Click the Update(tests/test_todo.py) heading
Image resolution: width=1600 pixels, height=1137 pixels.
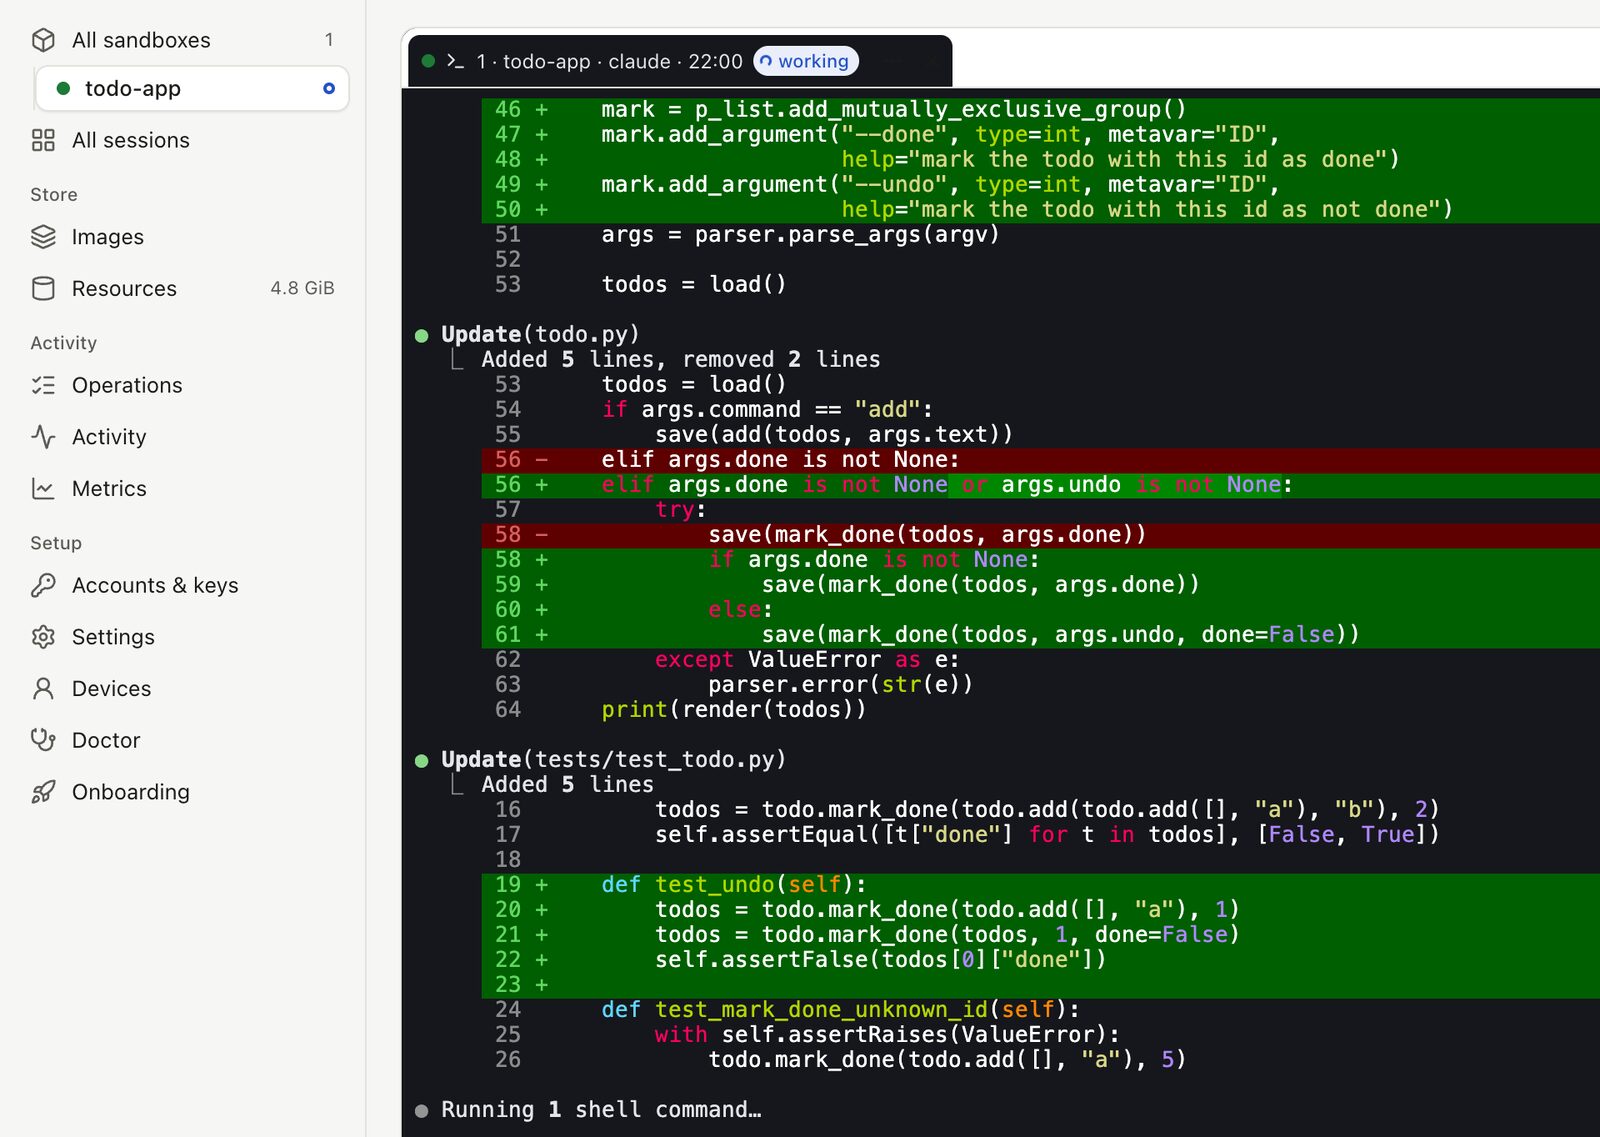614,759
